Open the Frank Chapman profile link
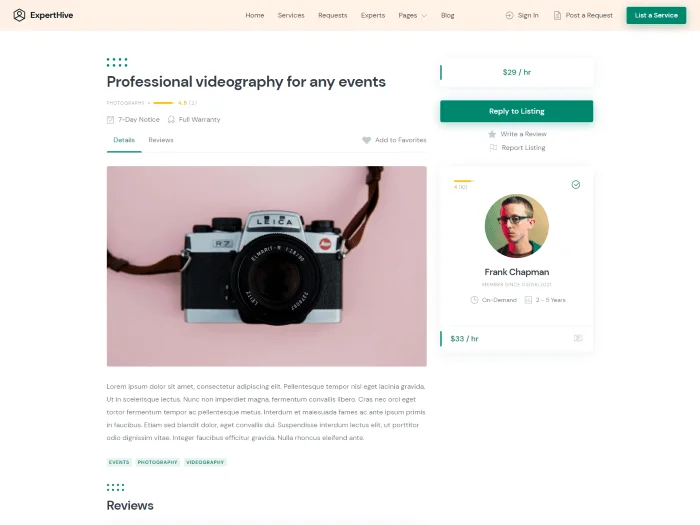Image resolution: width=700 pixels, height=525 pixels. [517, 272]
